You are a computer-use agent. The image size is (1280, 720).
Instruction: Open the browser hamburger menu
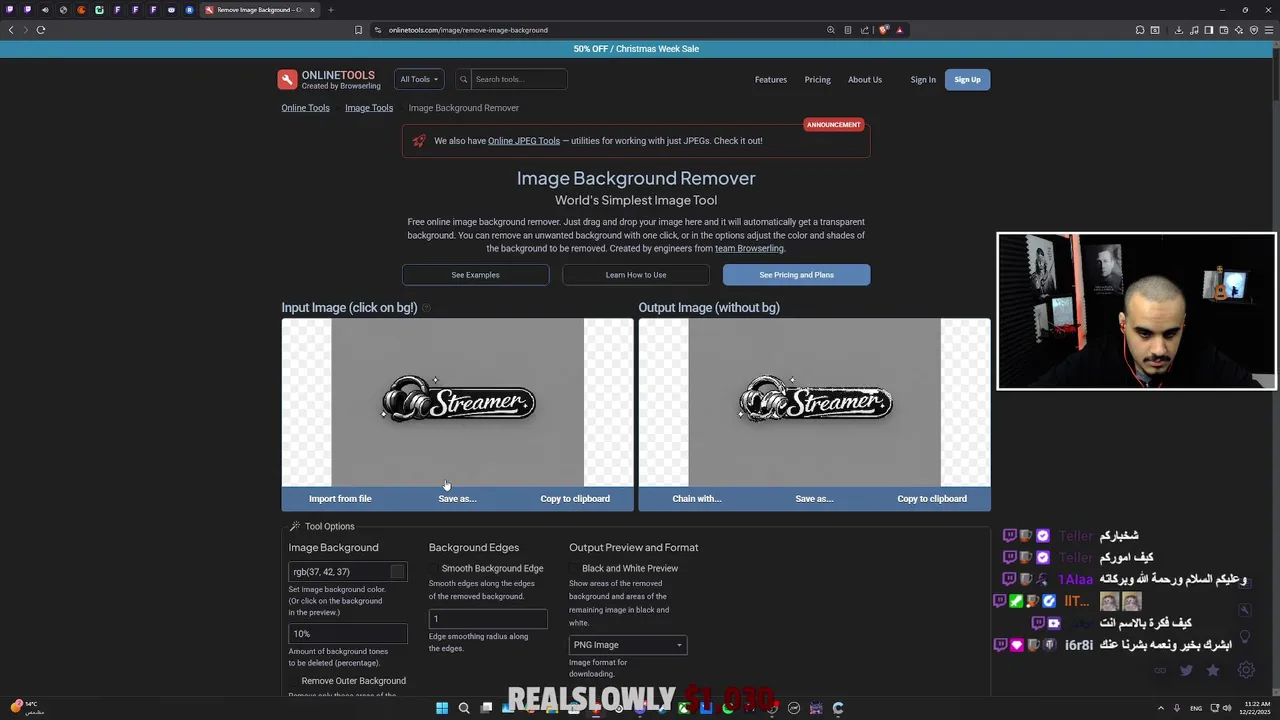[x=1269, y=30]
